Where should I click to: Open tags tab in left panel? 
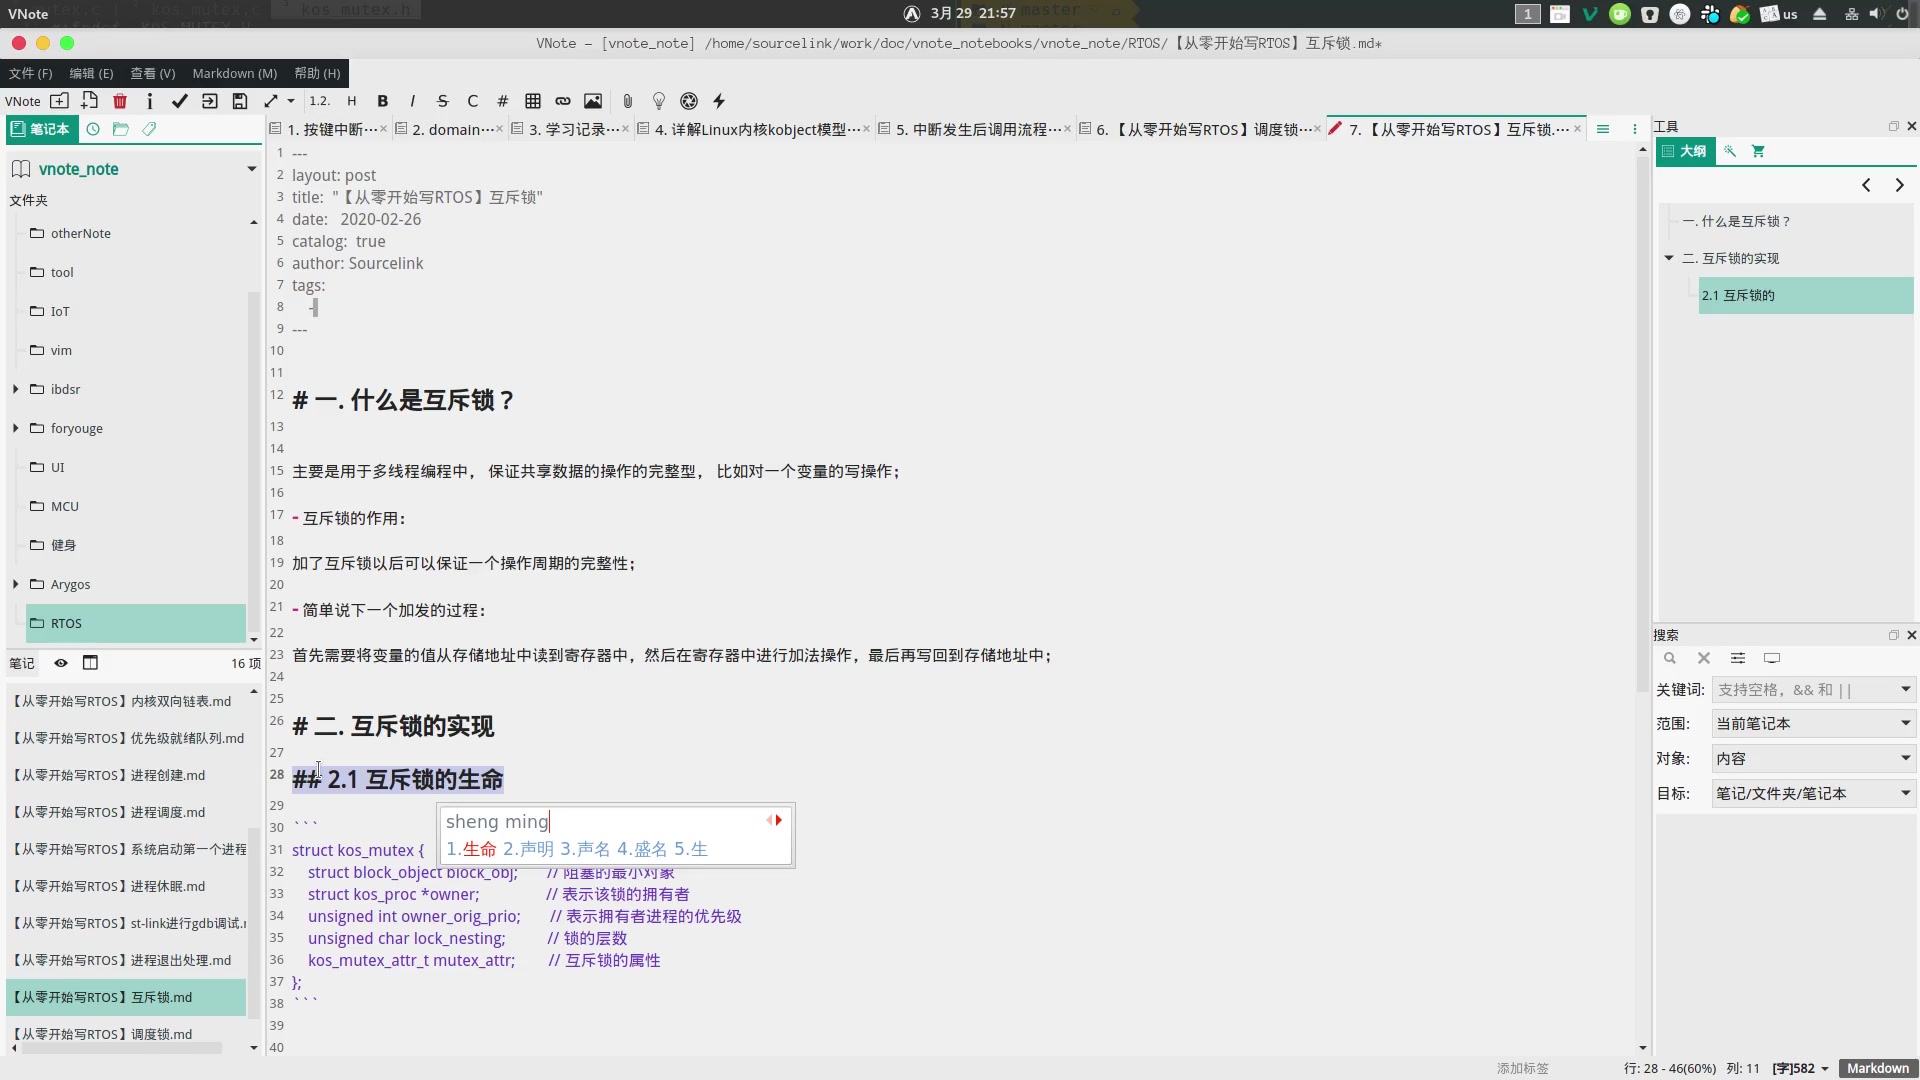coord(149,129)
